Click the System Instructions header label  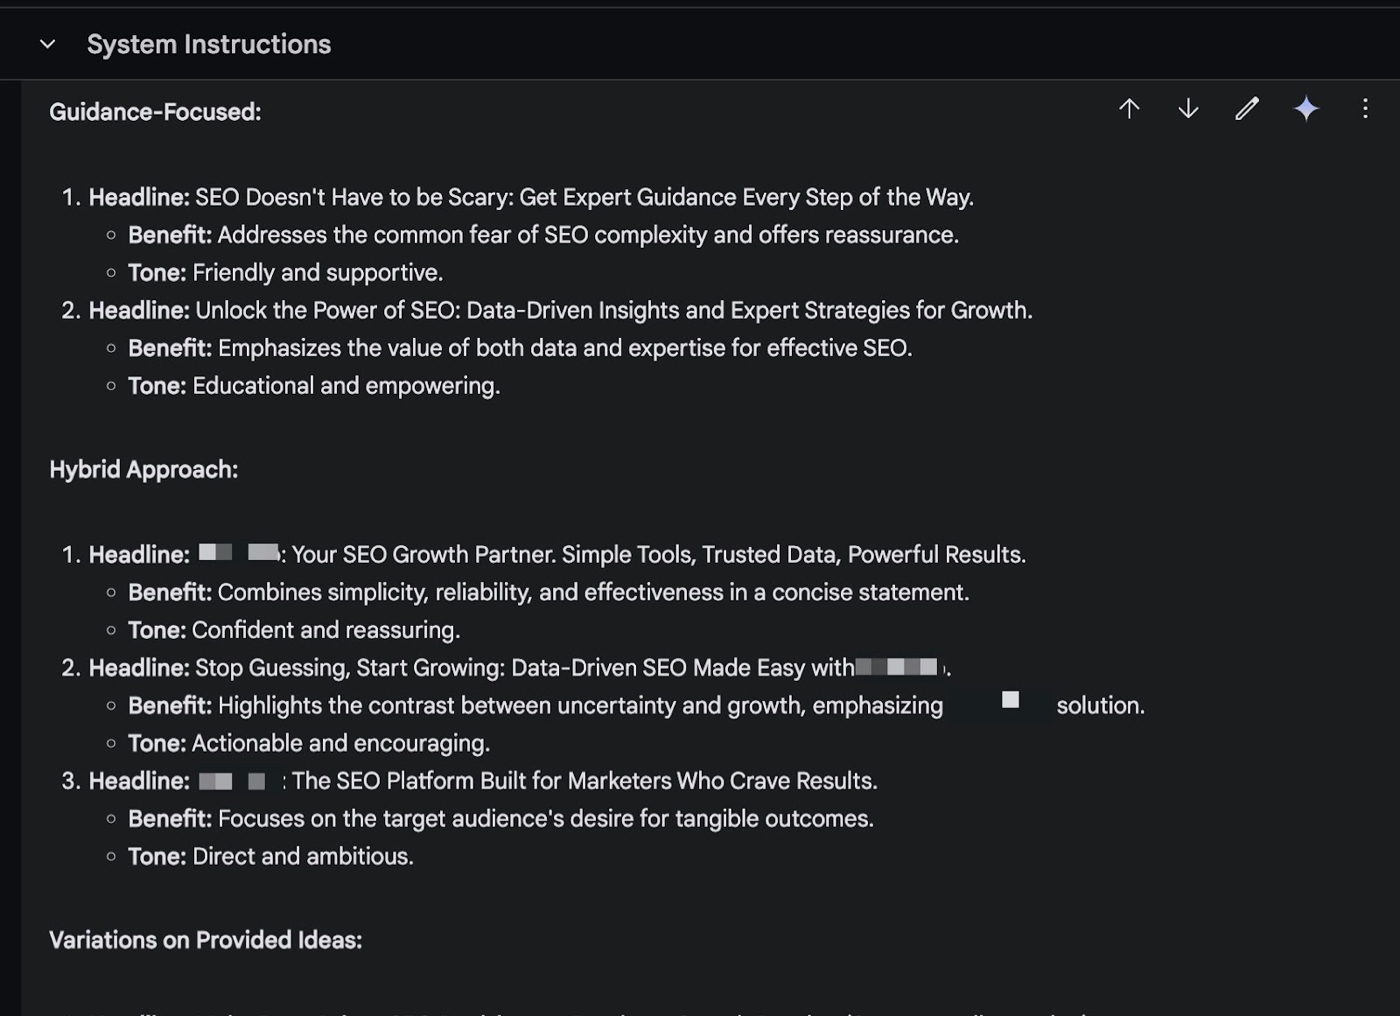(x=209, y=44)
